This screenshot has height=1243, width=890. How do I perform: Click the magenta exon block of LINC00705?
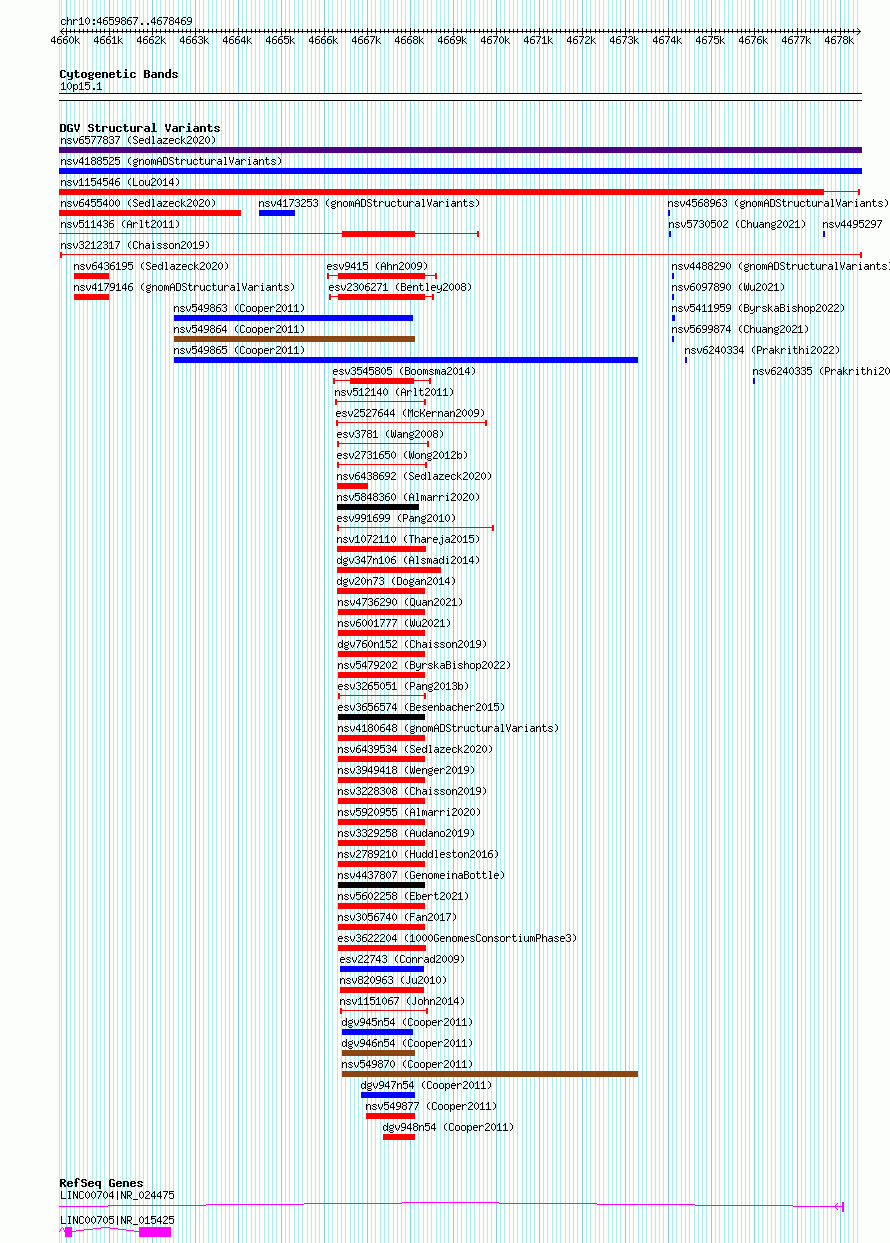click(x=155, y=1232)
